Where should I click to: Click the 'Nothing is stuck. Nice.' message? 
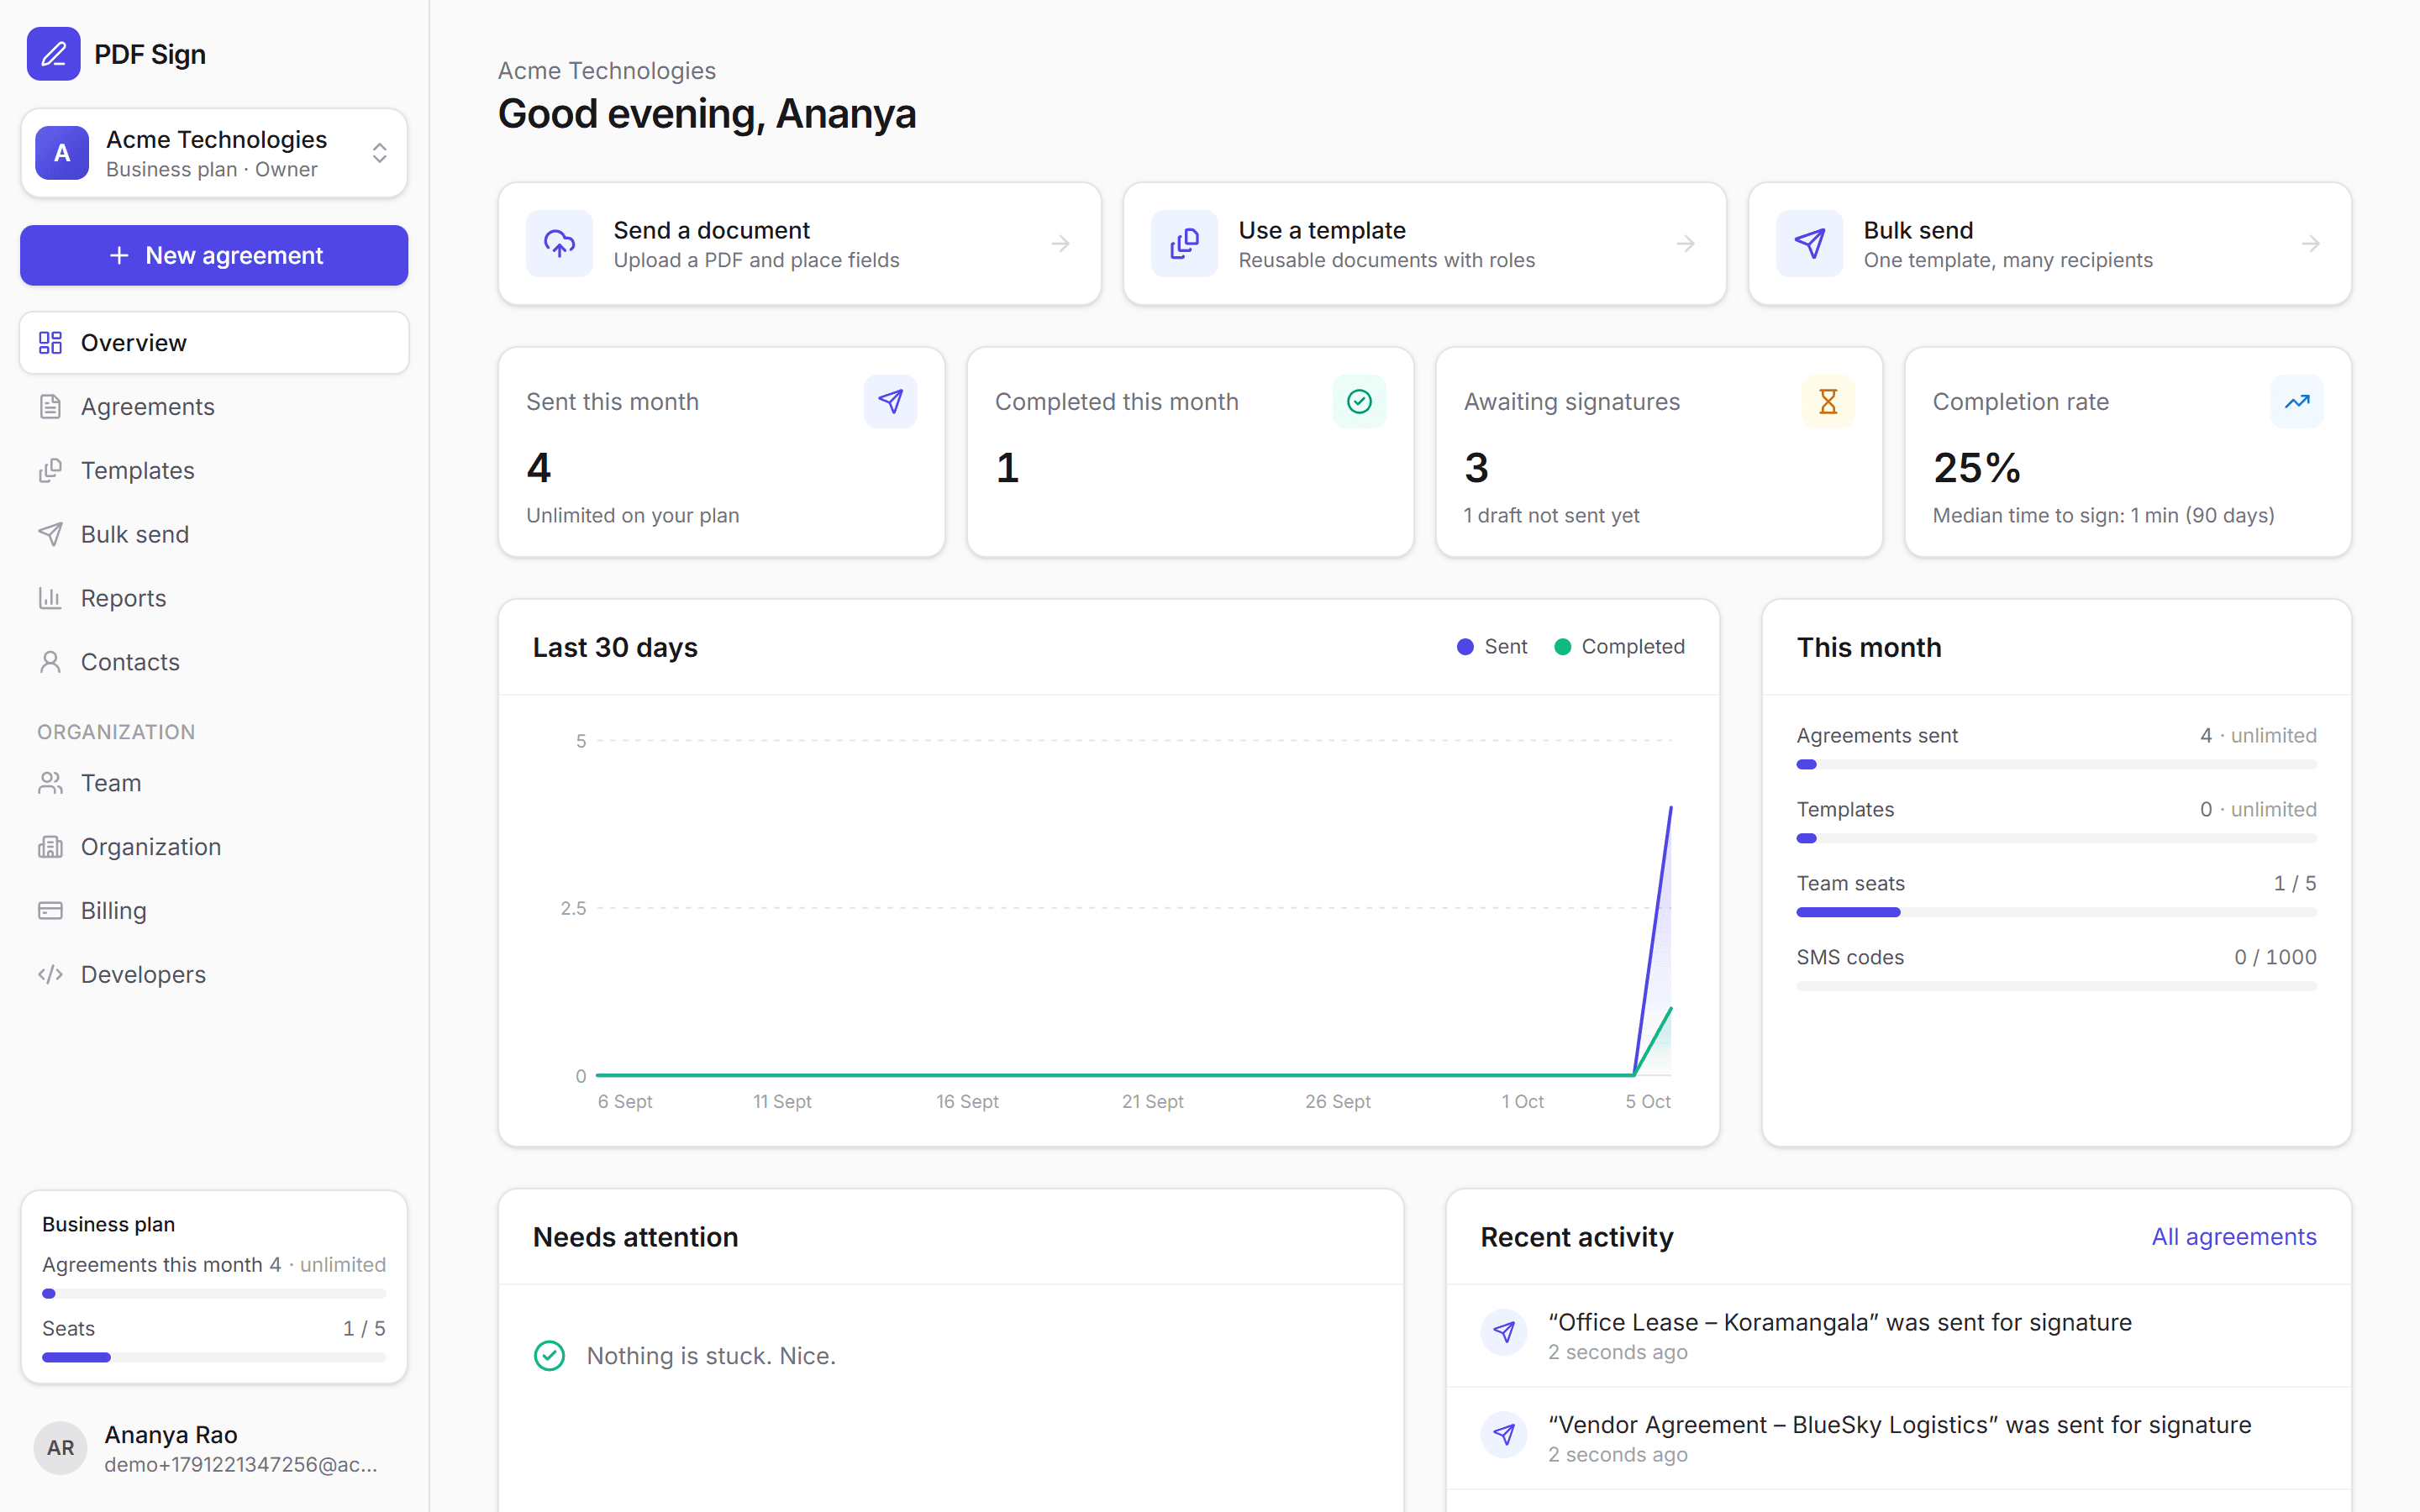(x=711, y=1356)
